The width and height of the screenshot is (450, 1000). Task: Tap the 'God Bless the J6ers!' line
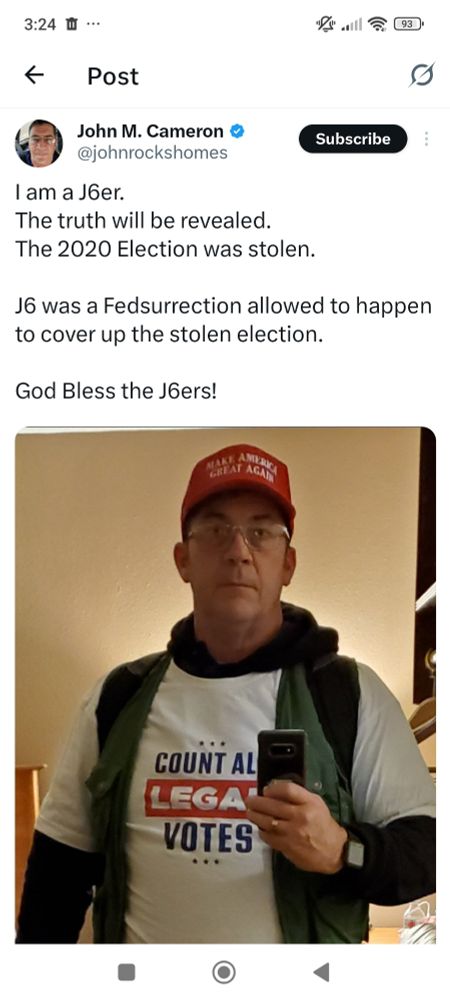point(116,390)
